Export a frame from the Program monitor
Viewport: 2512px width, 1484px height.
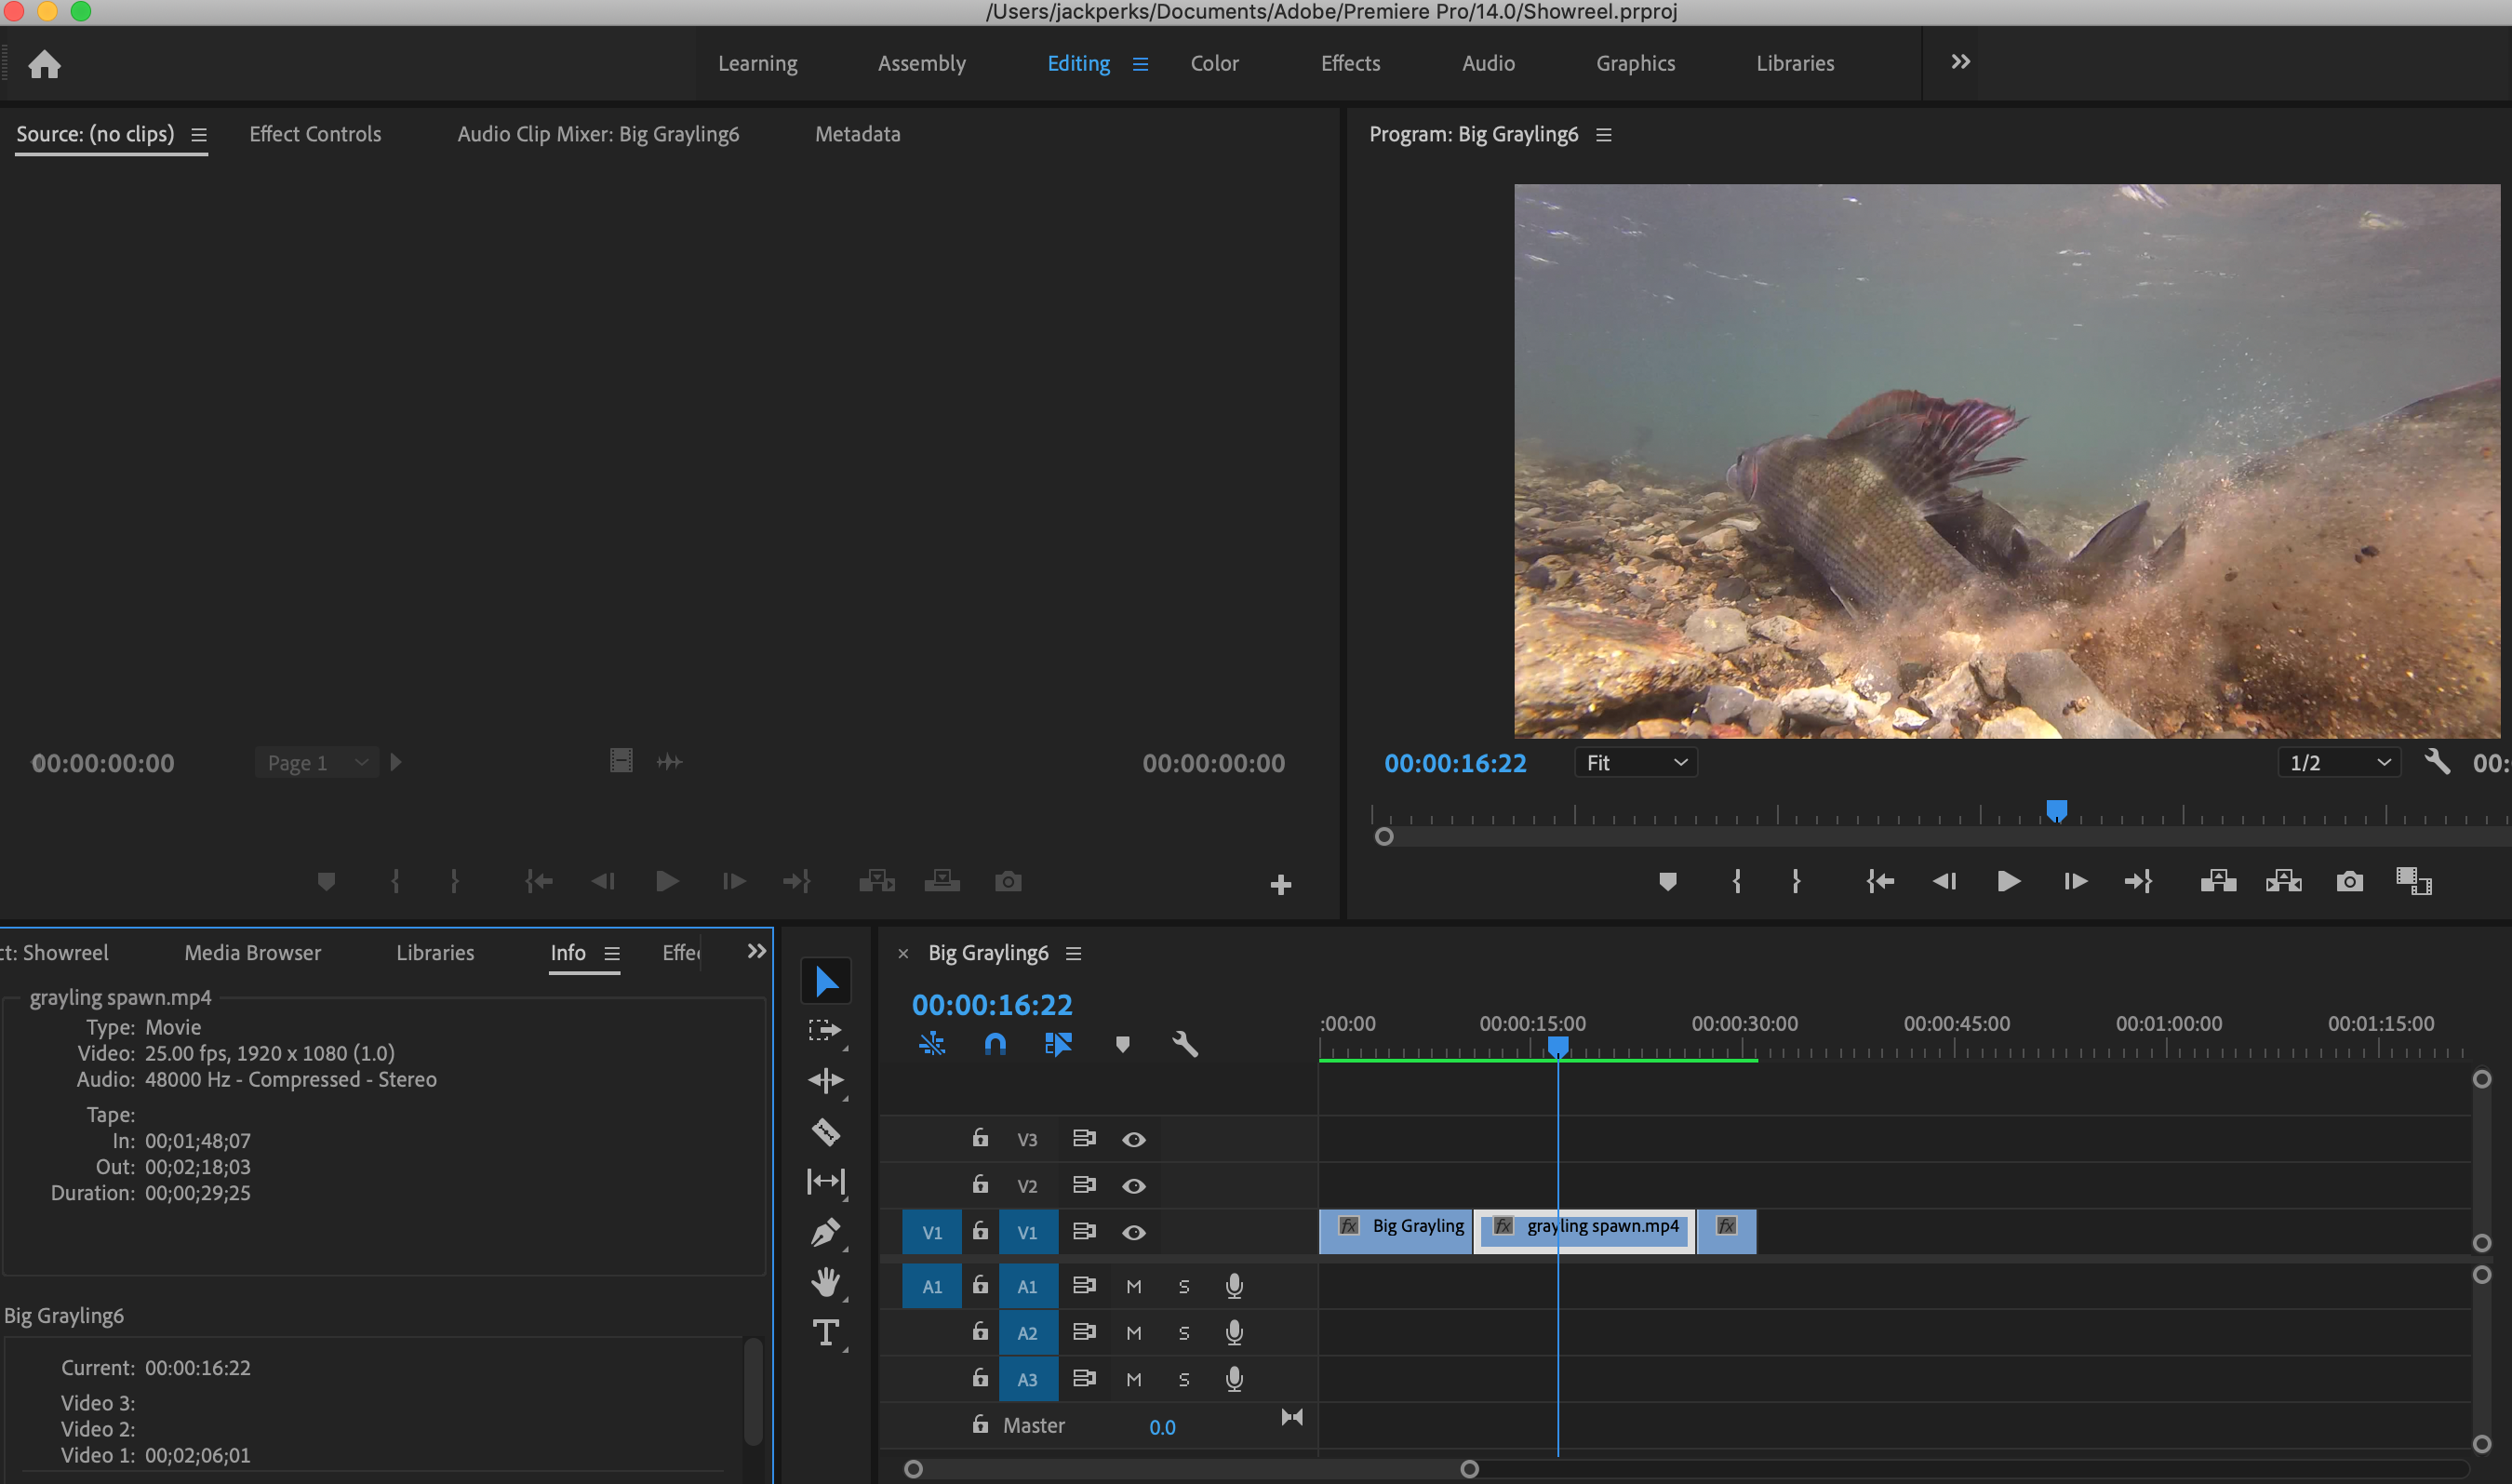tap(2349, 881)
